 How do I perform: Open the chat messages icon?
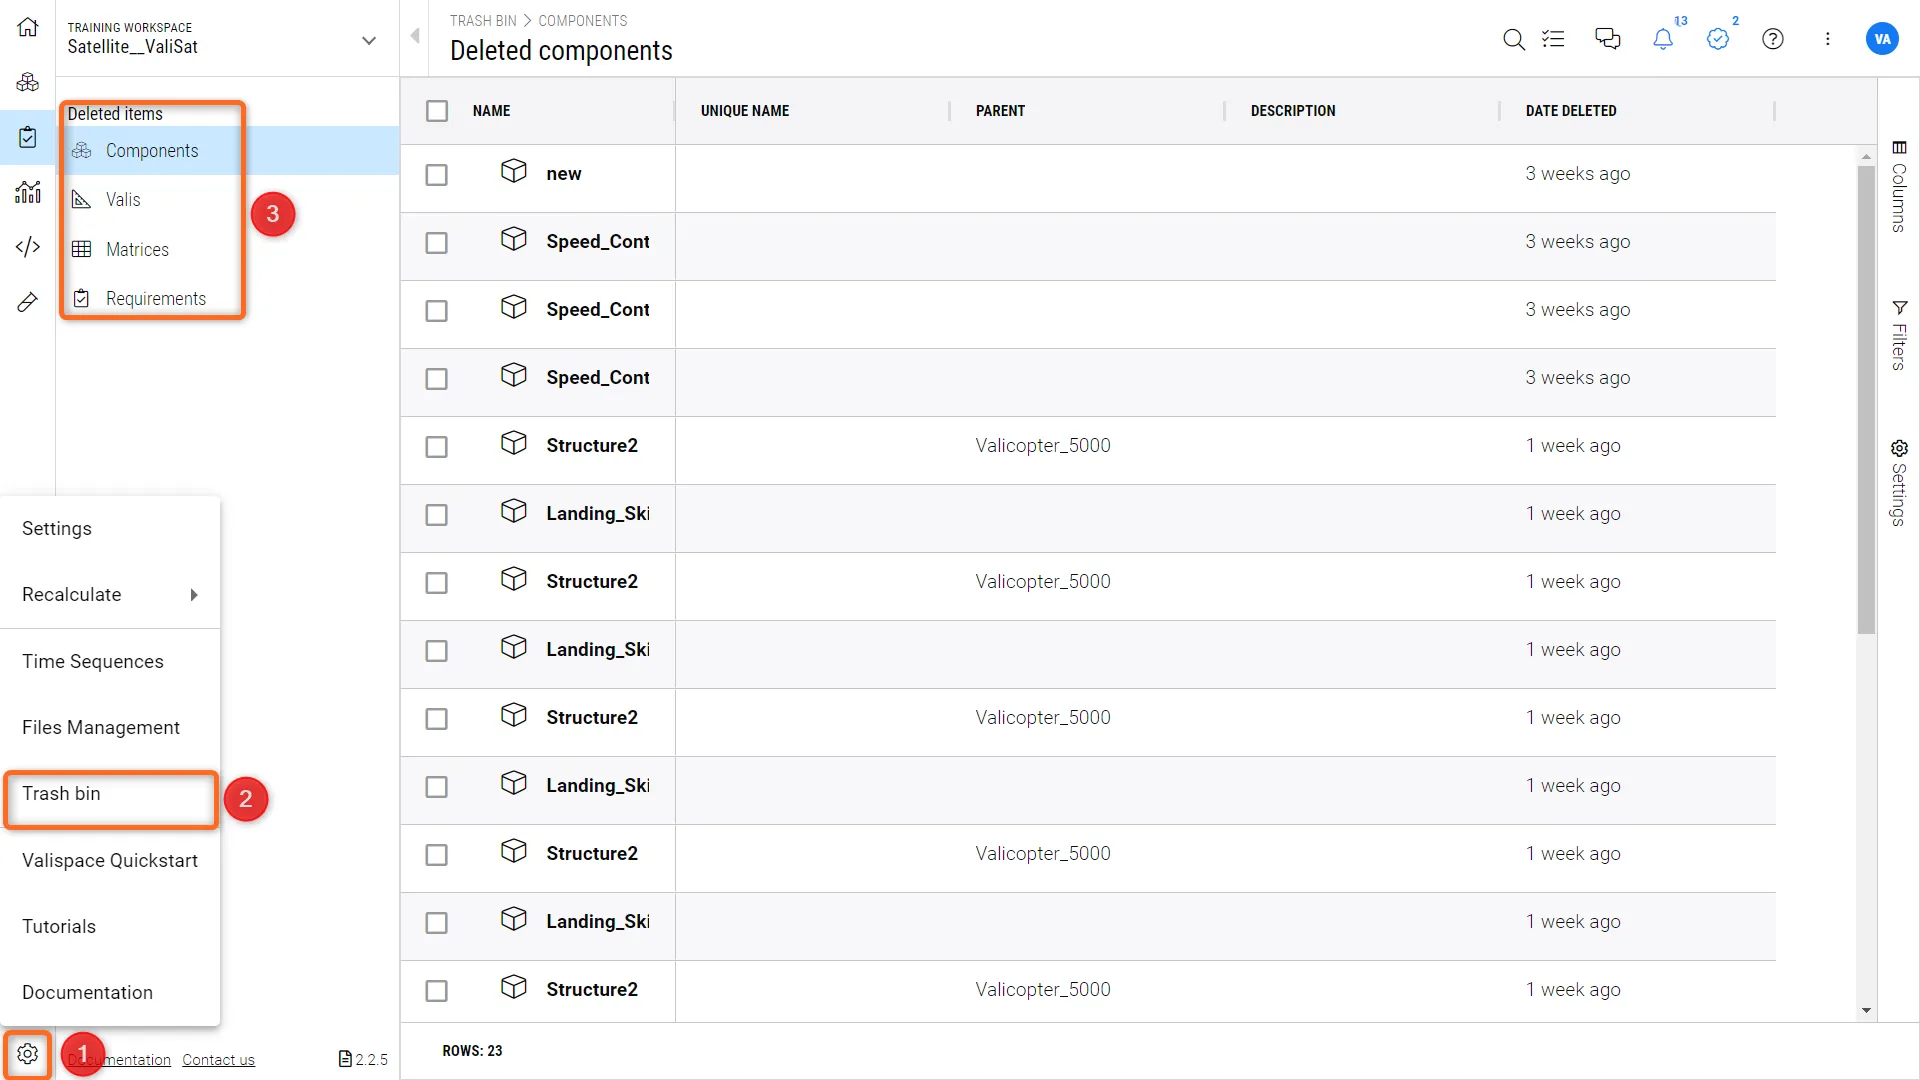1607,39
